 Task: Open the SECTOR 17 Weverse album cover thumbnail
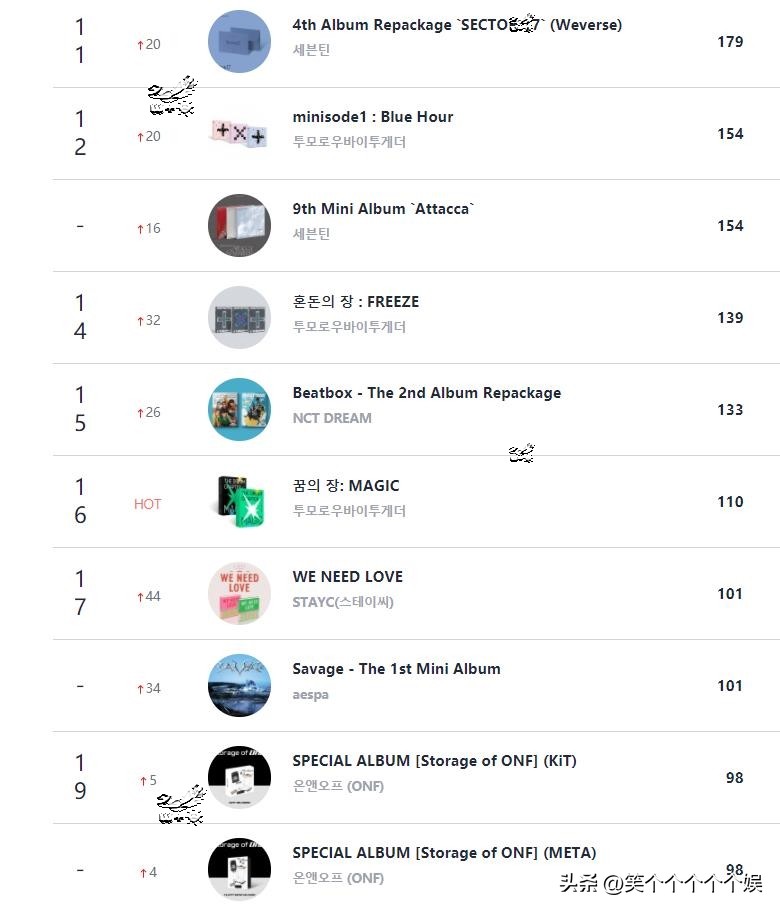(x=239, y=42)
